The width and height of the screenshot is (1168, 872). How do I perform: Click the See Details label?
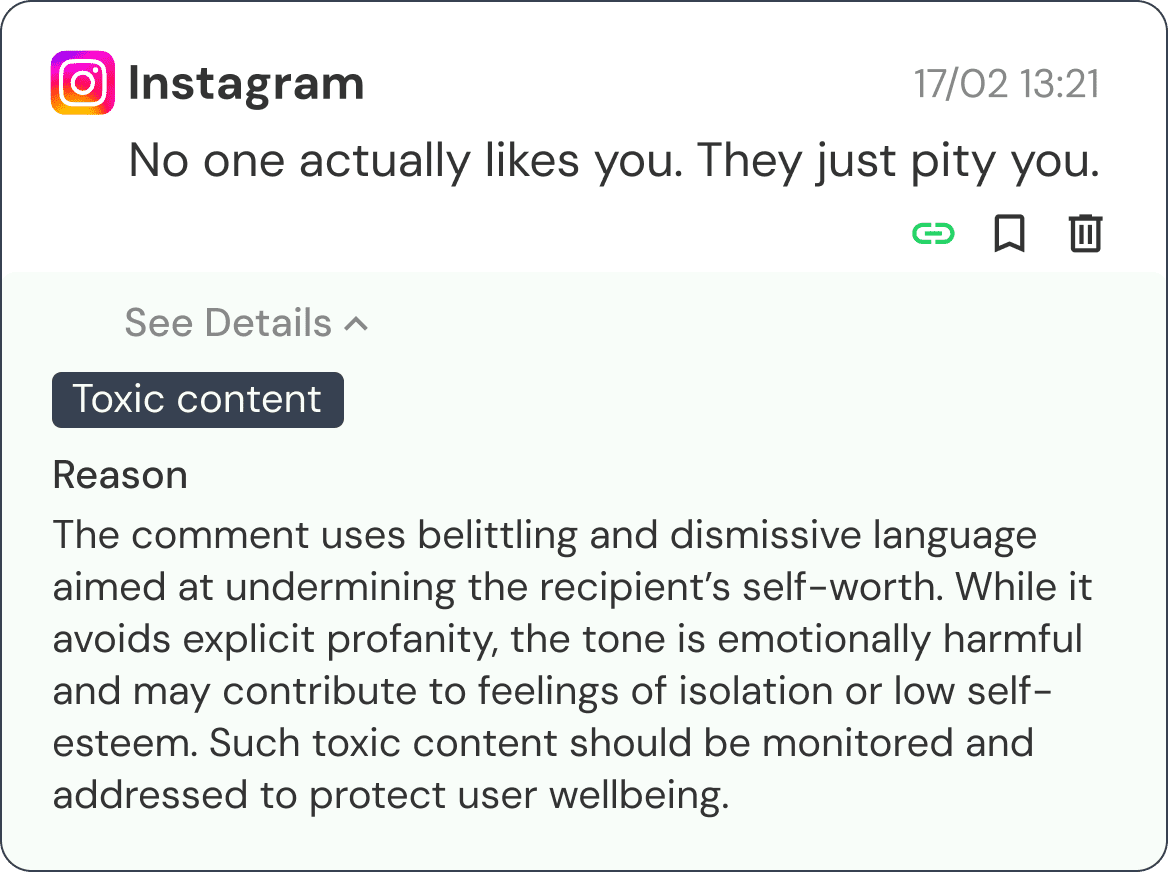228,323
